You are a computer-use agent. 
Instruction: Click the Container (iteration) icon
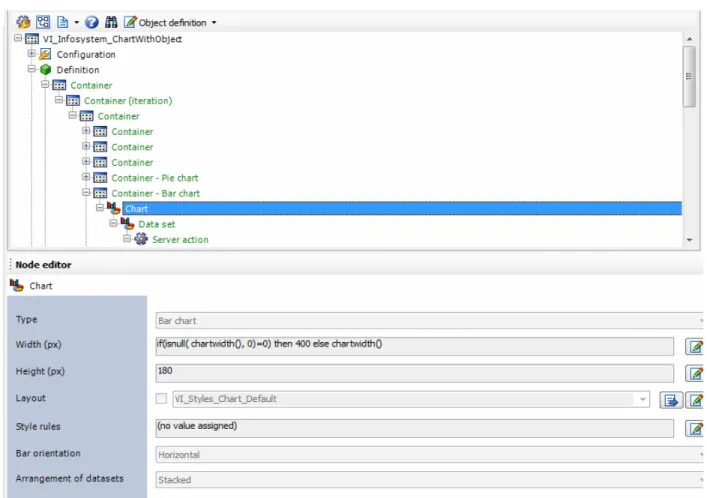[x=73, y=101]
